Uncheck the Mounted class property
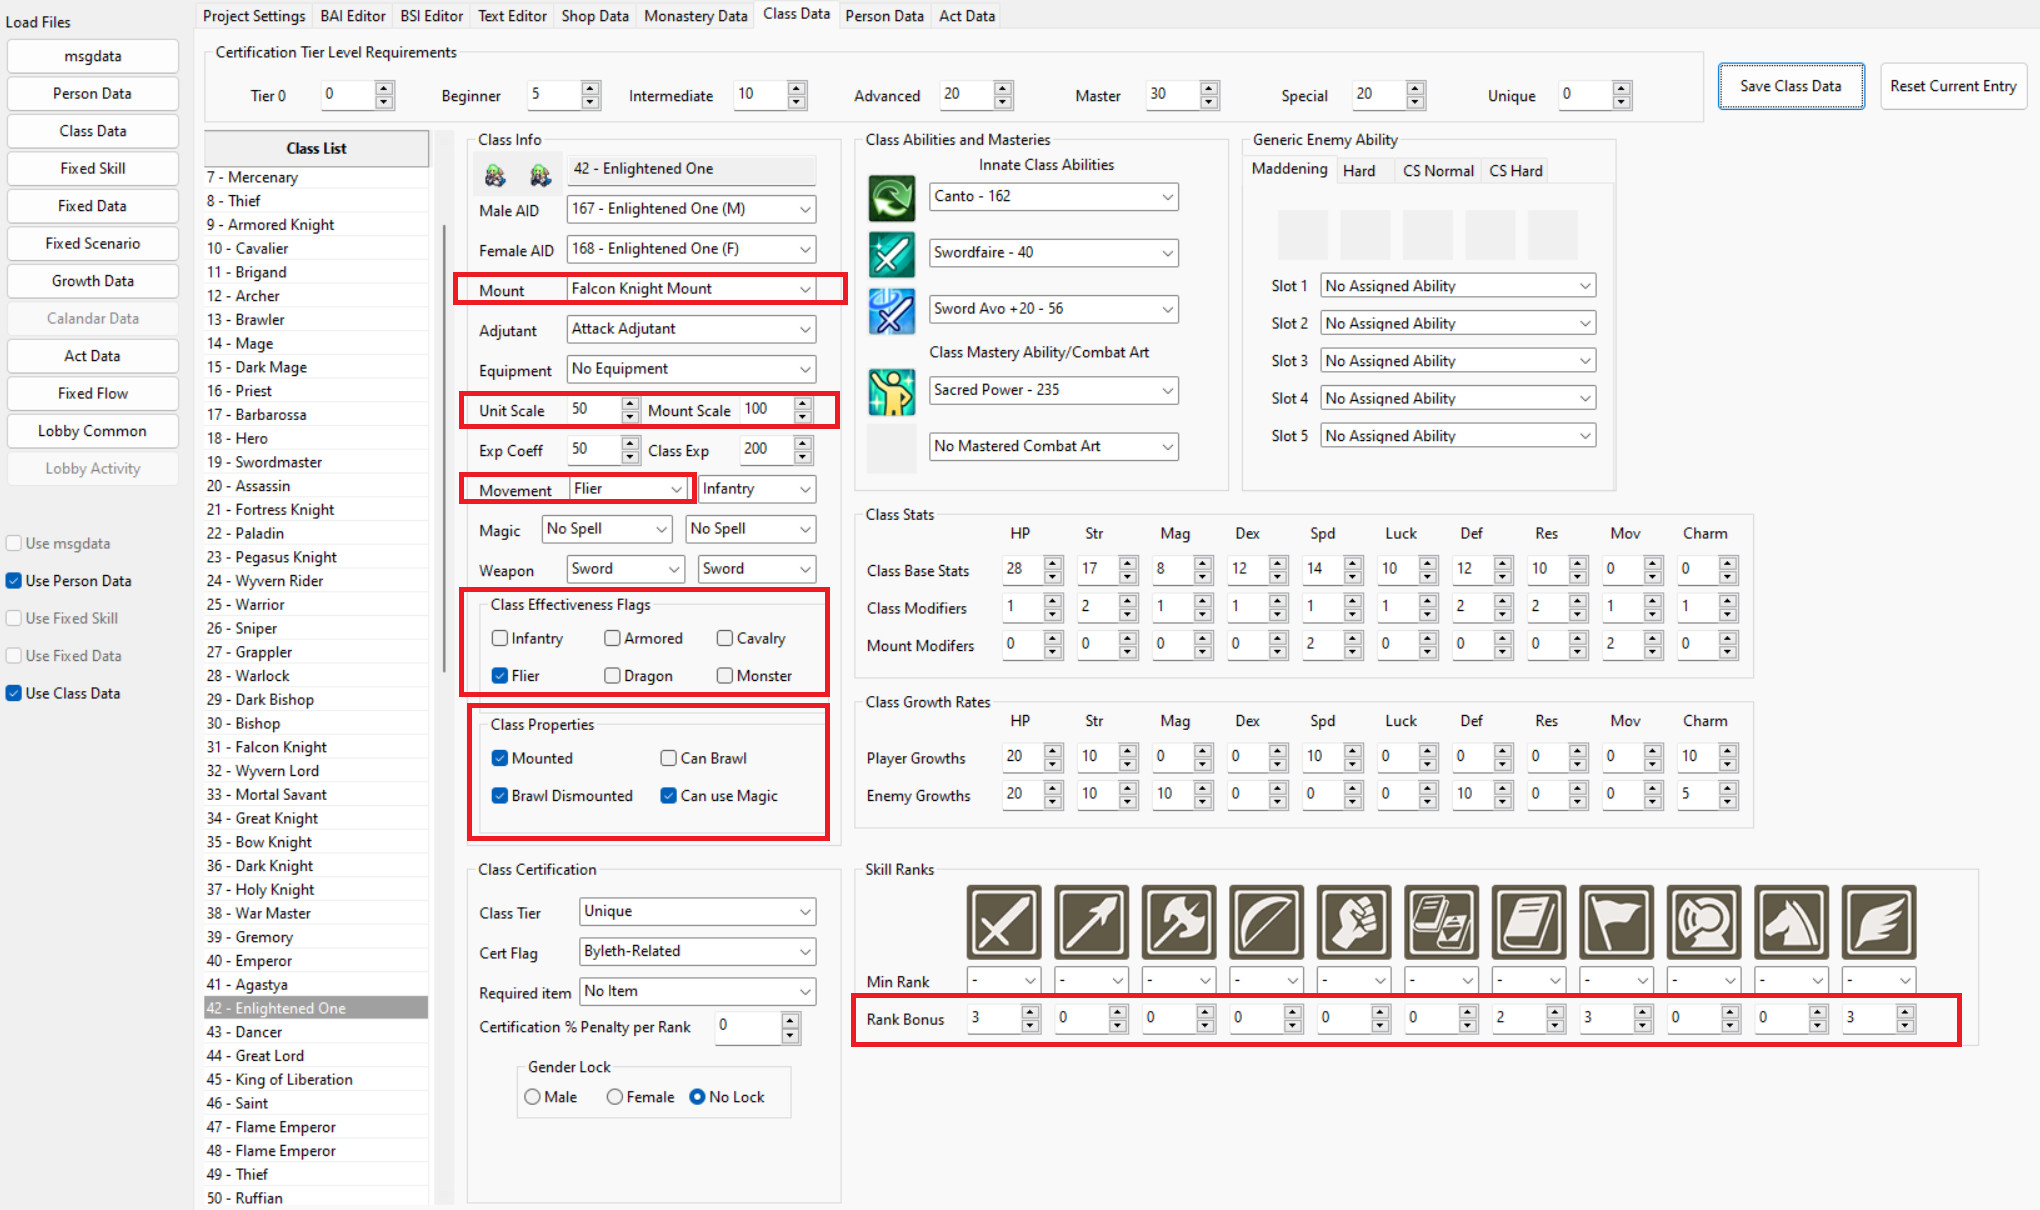2040x1210 pixels. 500,758
